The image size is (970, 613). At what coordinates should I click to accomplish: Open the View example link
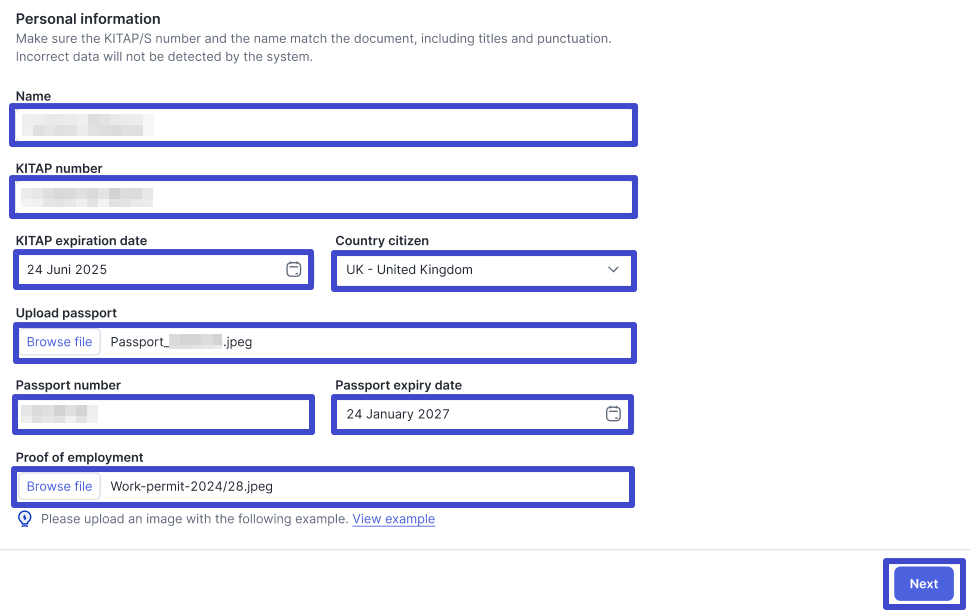pos(393,519)
